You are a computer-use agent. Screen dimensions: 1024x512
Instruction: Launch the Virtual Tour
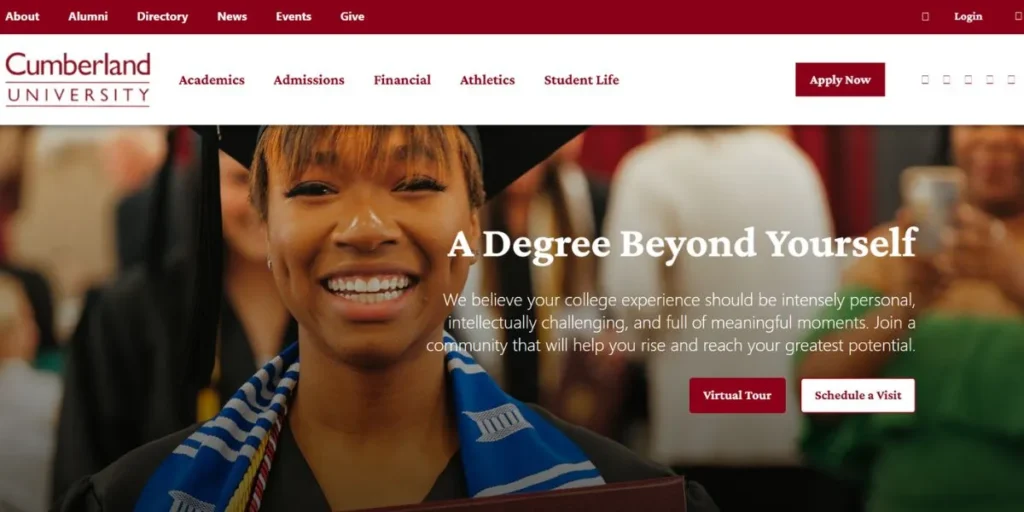click(x=737, y=395)
